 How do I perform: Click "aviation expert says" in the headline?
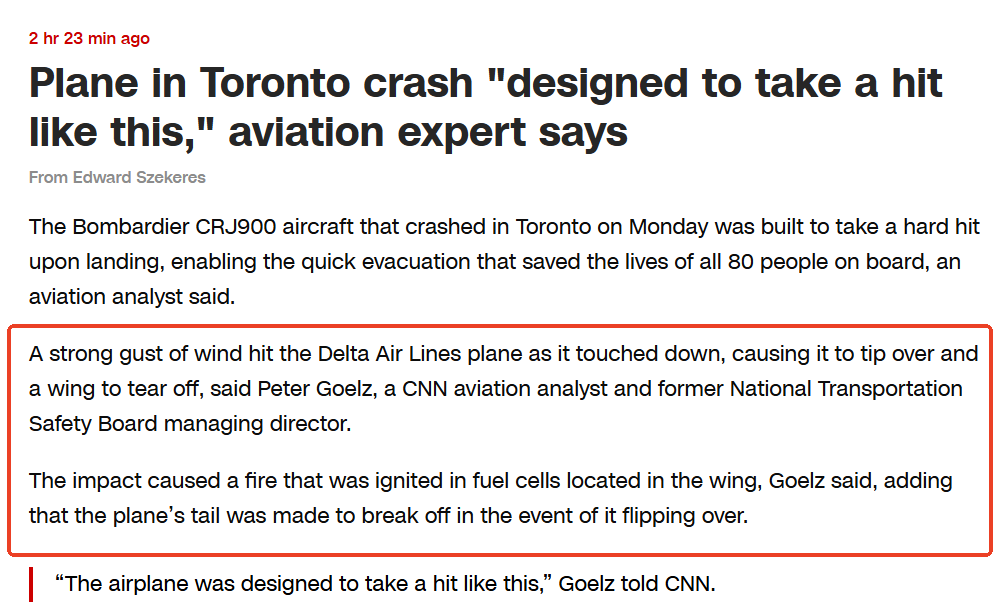(x=428, y=132)
